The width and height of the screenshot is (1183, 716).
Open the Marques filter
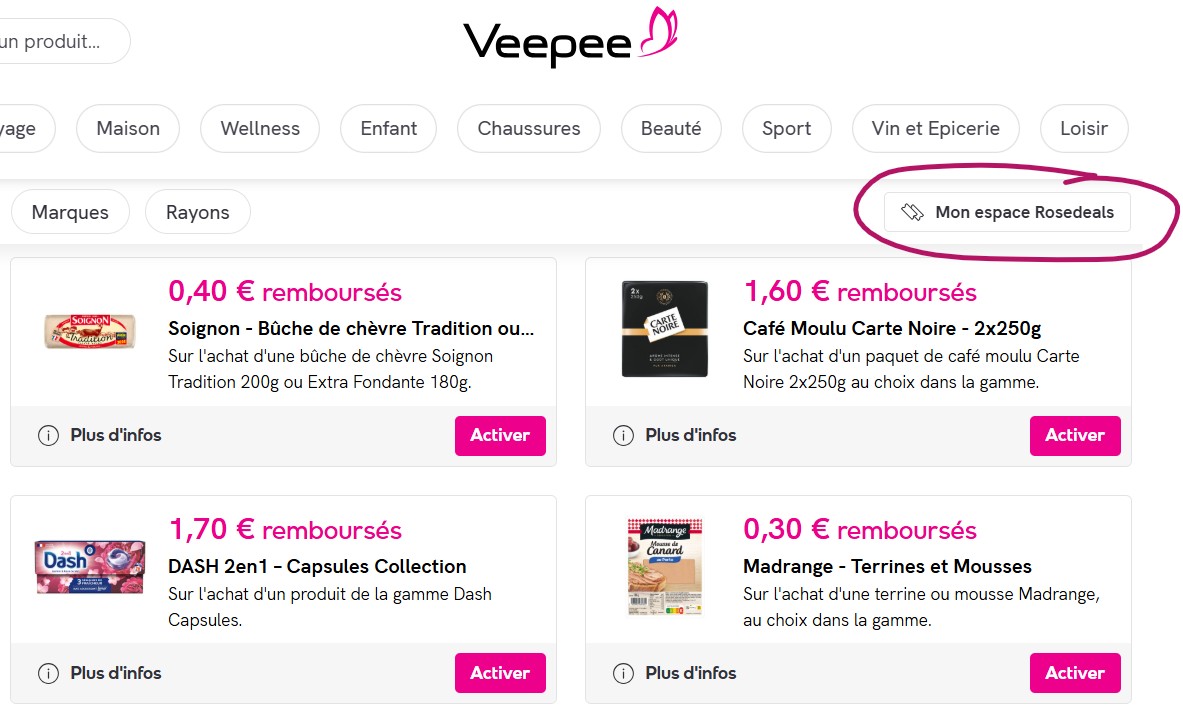click(x=70, y=211)
